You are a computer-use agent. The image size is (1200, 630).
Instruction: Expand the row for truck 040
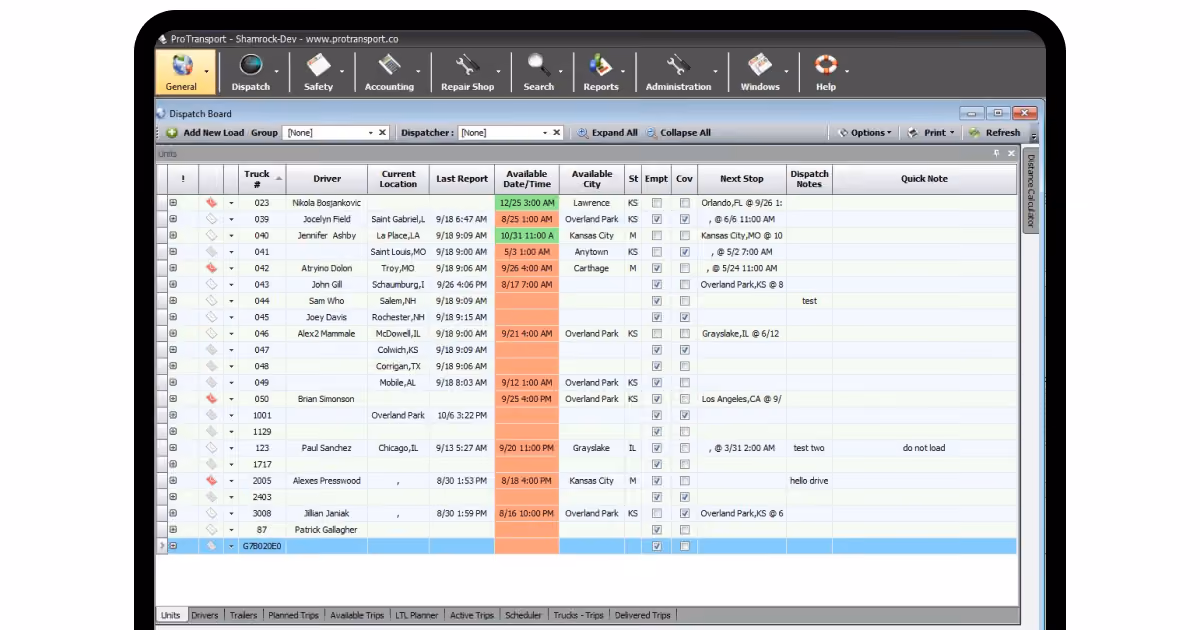point(172,236)
